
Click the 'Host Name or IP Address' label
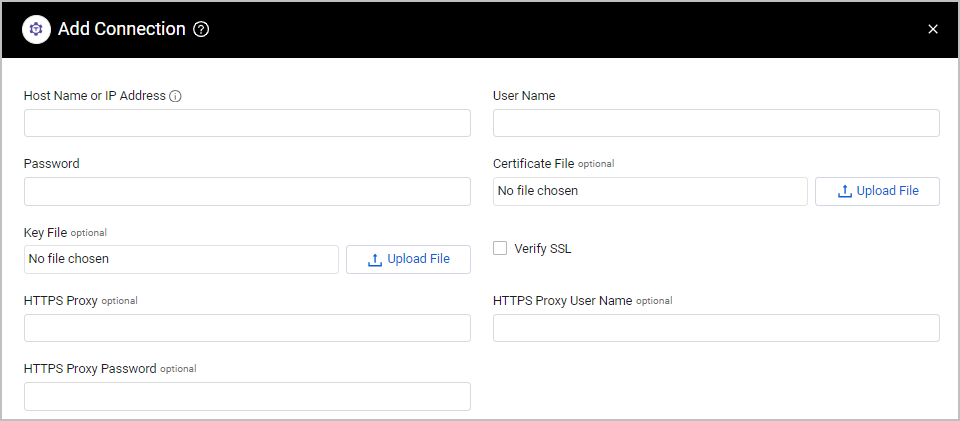94,95
